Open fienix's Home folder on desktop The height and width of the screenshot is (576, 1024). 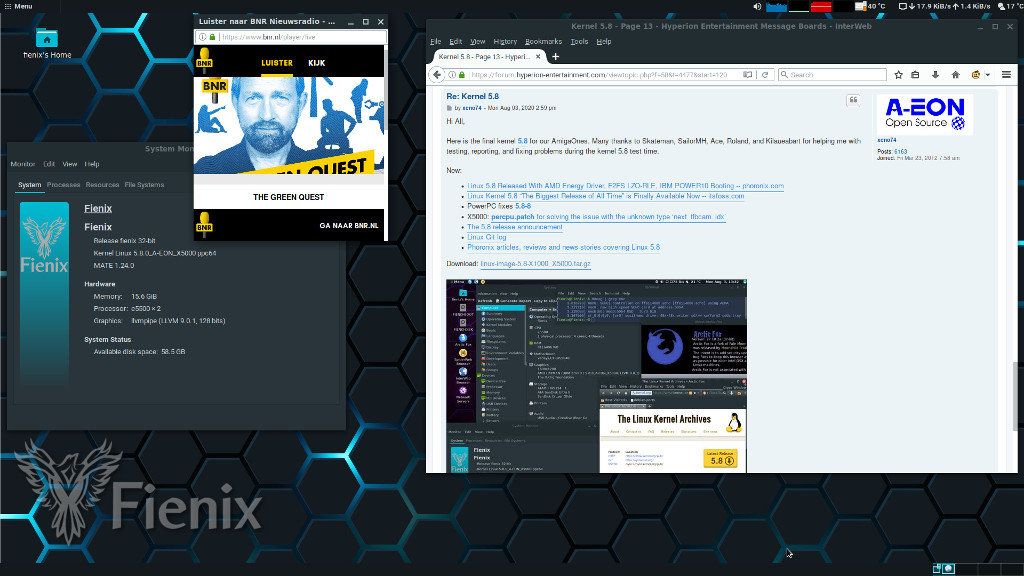[47, 43]
